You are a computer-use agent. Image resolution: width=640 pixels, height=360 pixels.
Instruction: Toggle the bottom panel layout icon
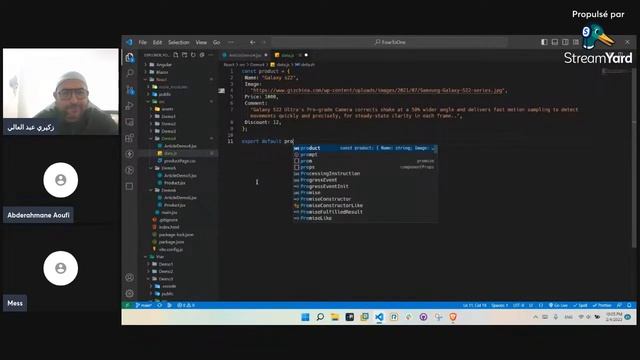[x=555, y=42]
